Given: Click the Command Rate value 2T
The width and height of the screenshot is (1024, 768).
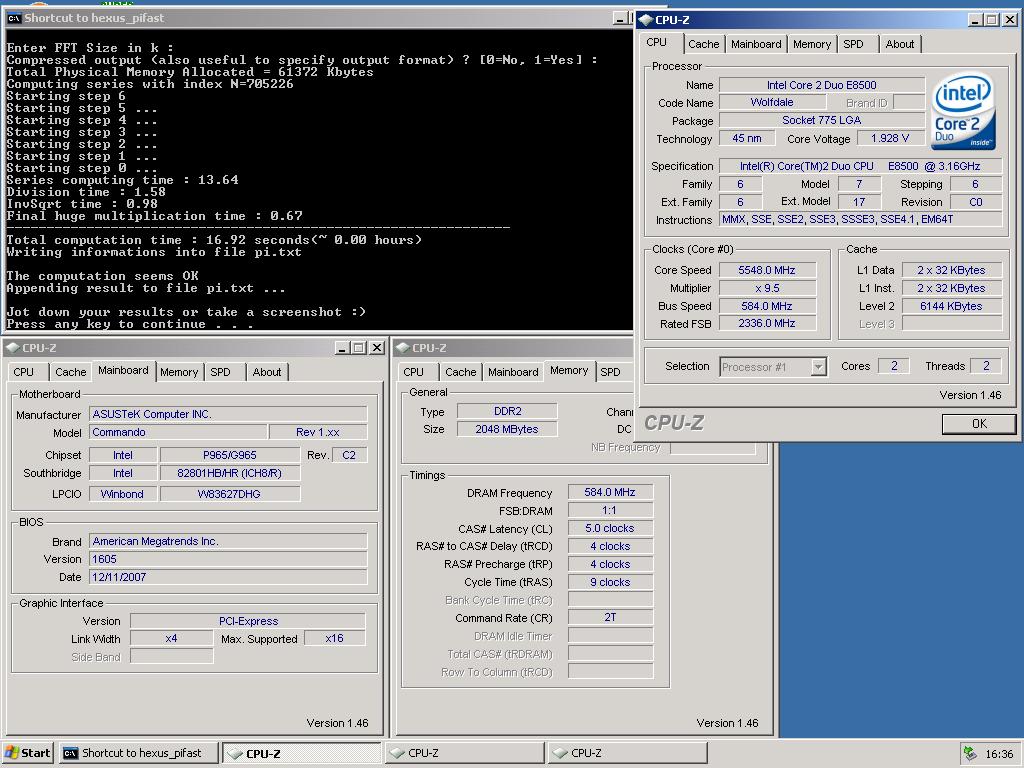Looking at the screenshot, I should pos(611,617).
